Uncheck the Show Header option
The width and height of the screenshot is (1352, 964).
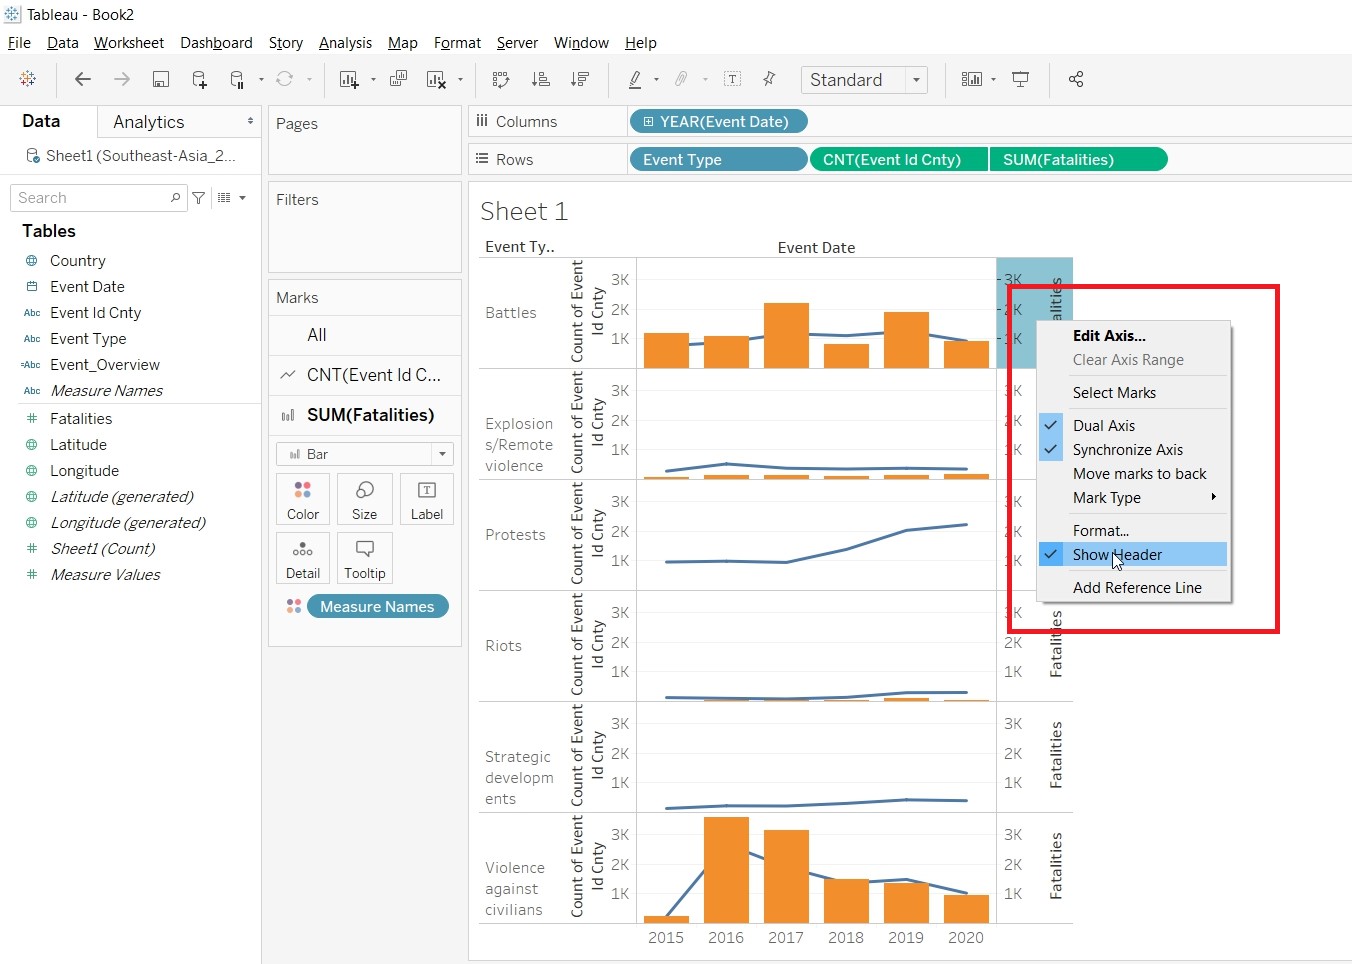[x=1117, y=555]
